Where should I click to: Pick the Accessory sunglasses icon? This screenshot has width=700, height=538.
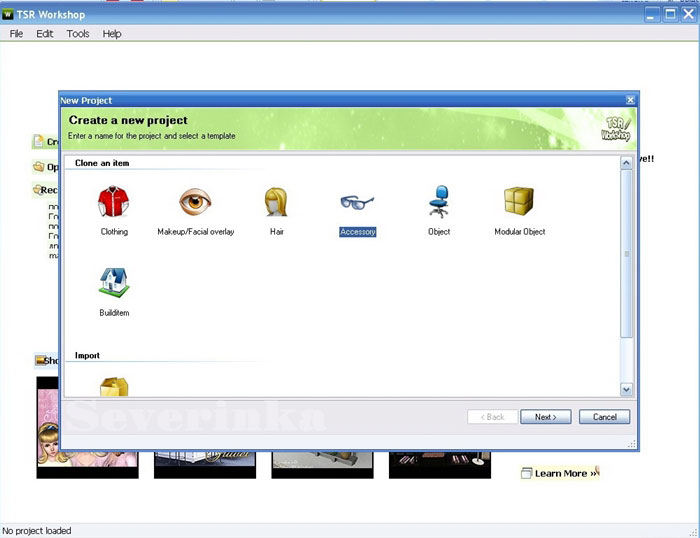pos(357,203)
